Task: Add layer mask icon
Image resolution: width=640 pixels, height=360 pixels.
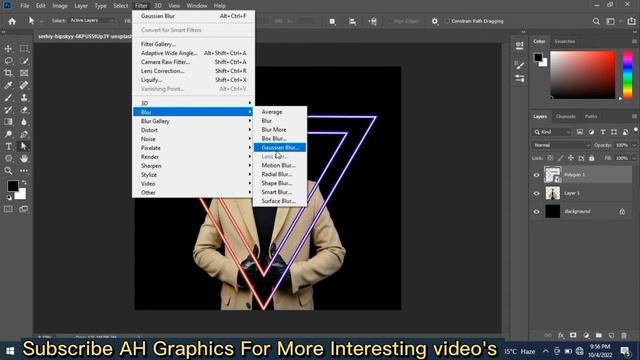Action: coord(573,335)
